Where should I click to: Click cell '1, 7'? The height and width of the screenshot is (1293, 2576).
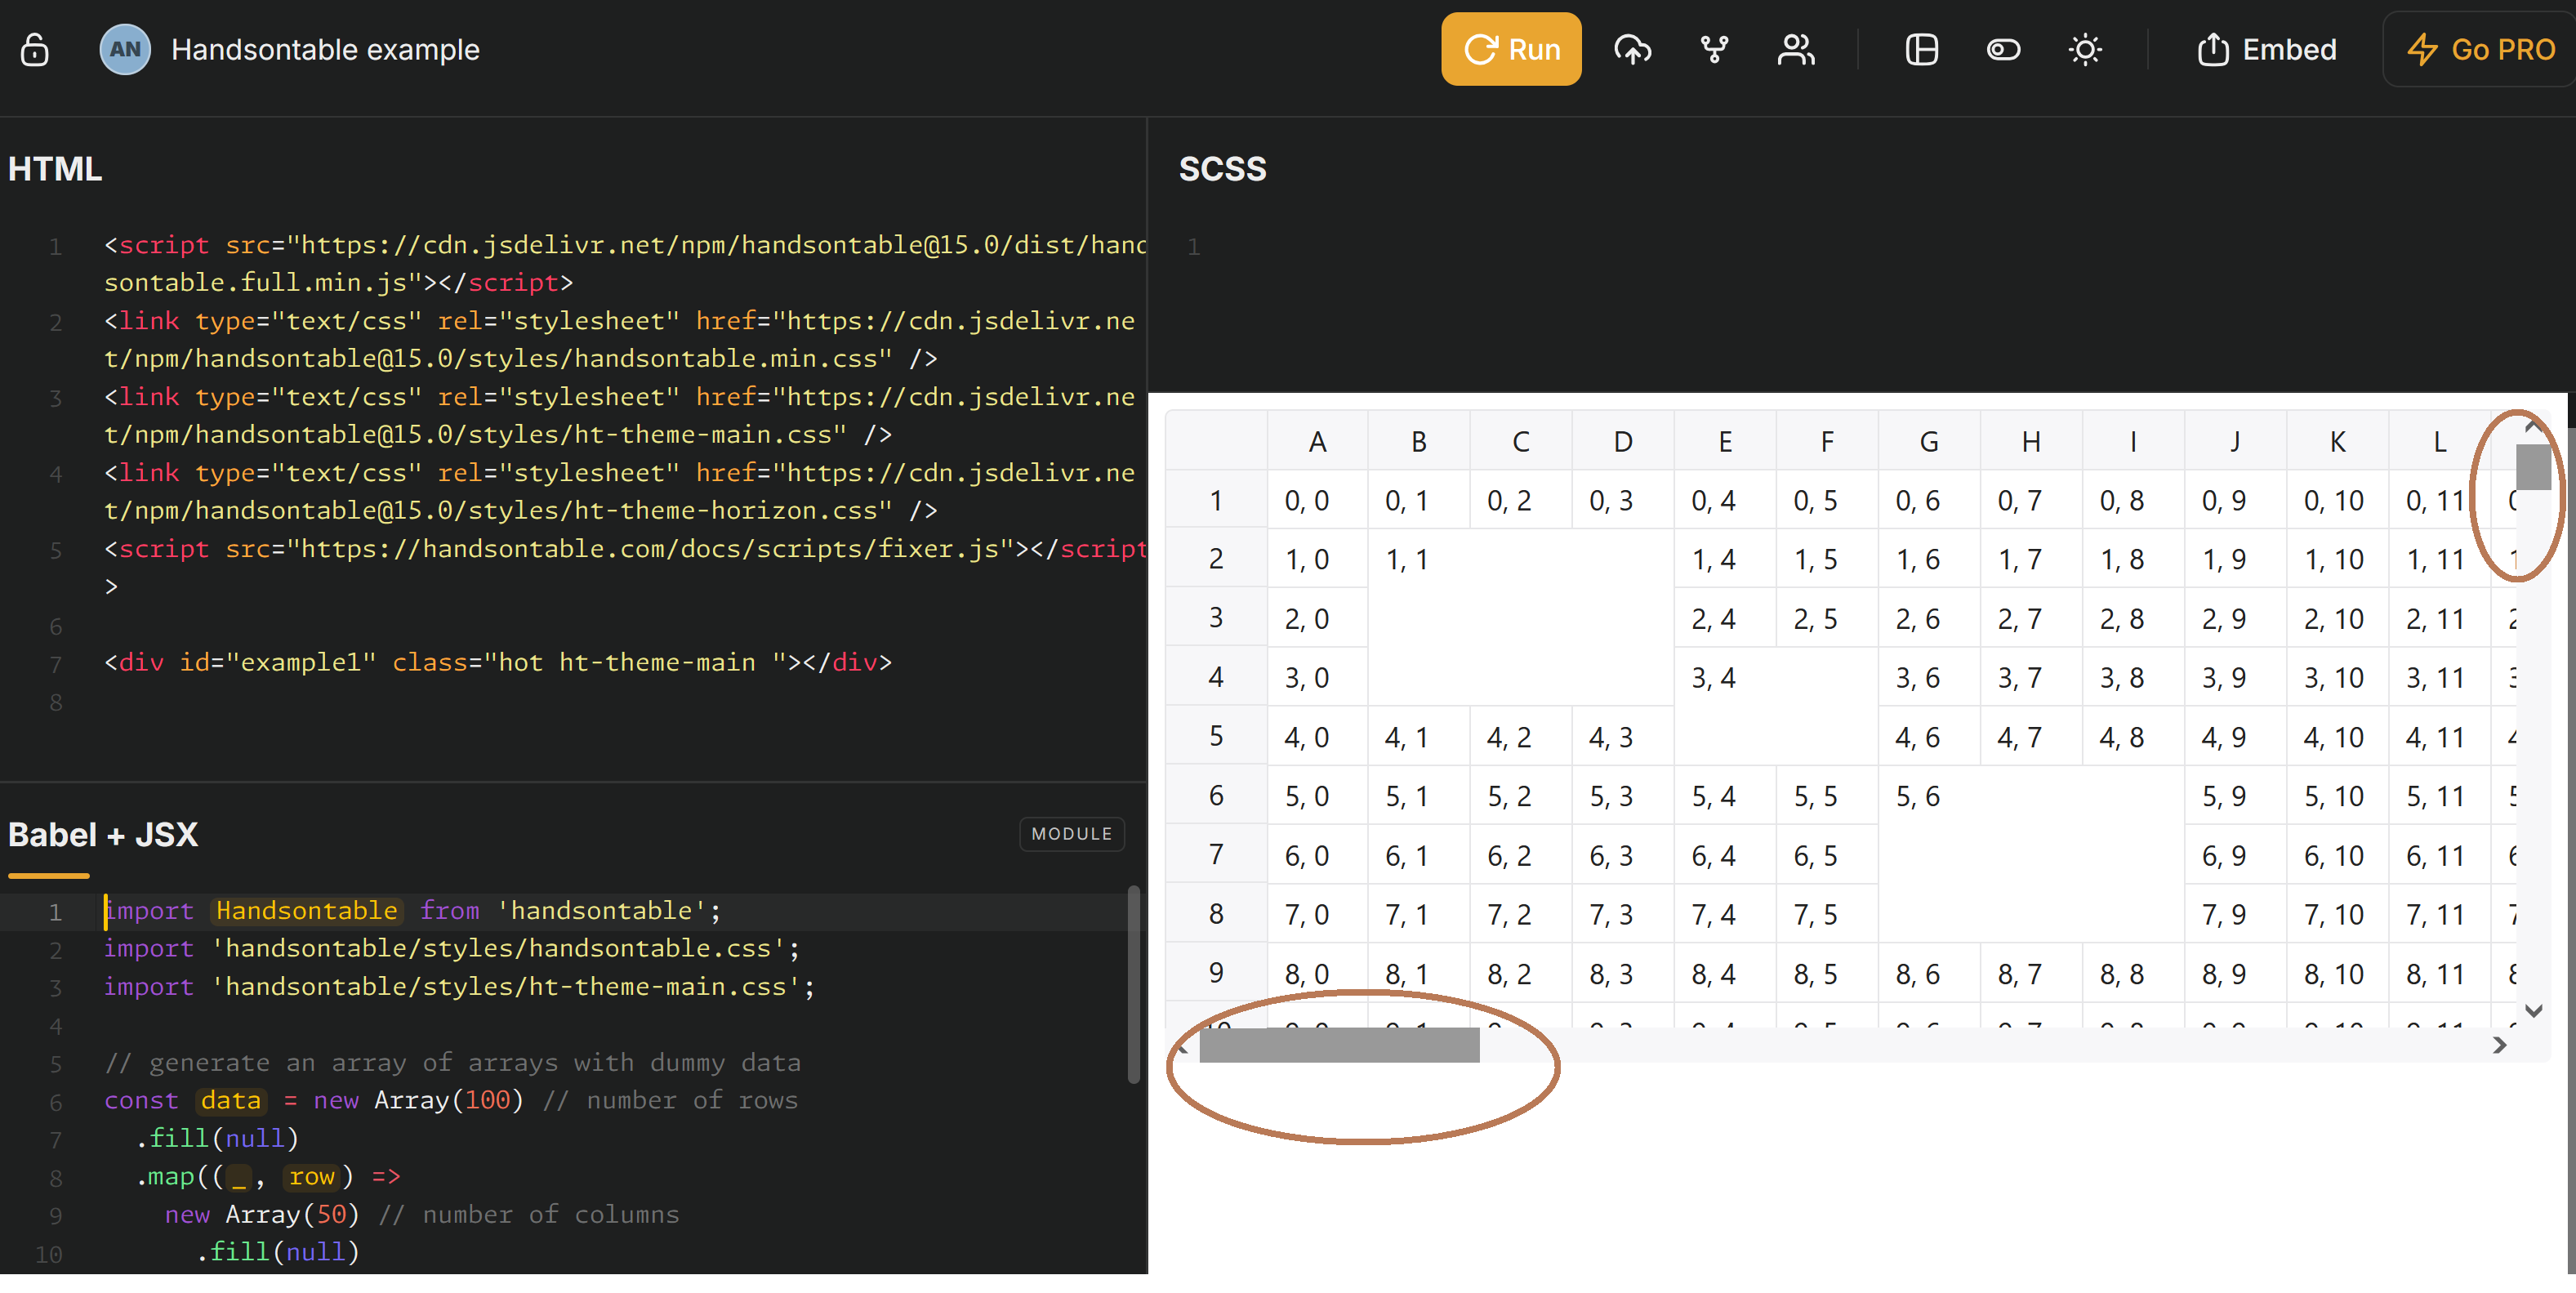[x=2031, y=559]
